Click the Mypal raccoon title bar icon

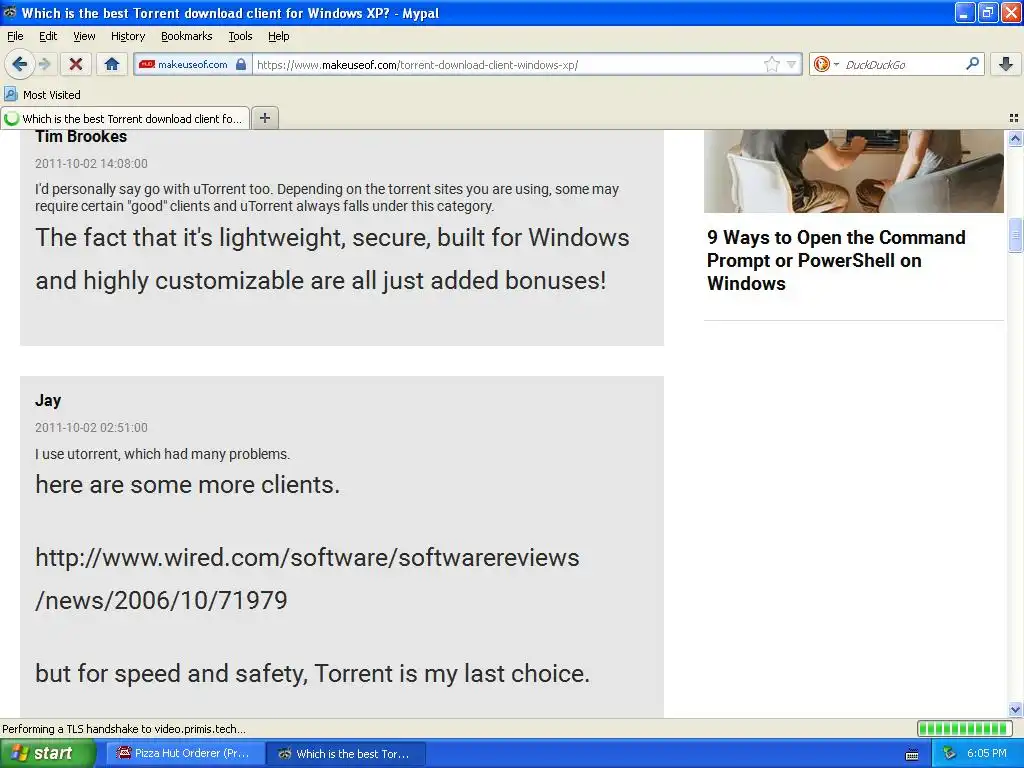click(10, 12)
